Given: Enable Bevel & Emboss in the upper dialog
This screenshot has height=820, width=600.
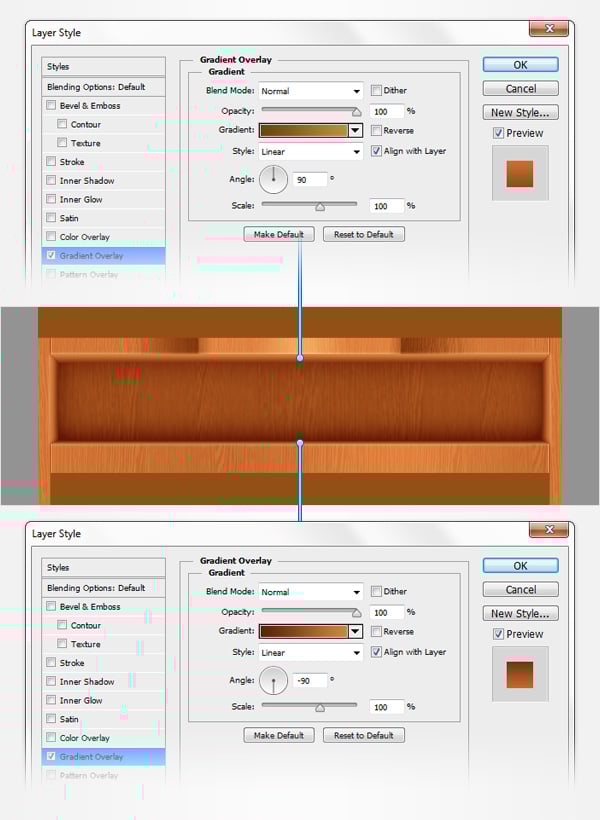Looking at the screenshot, I should click(51, 106).
